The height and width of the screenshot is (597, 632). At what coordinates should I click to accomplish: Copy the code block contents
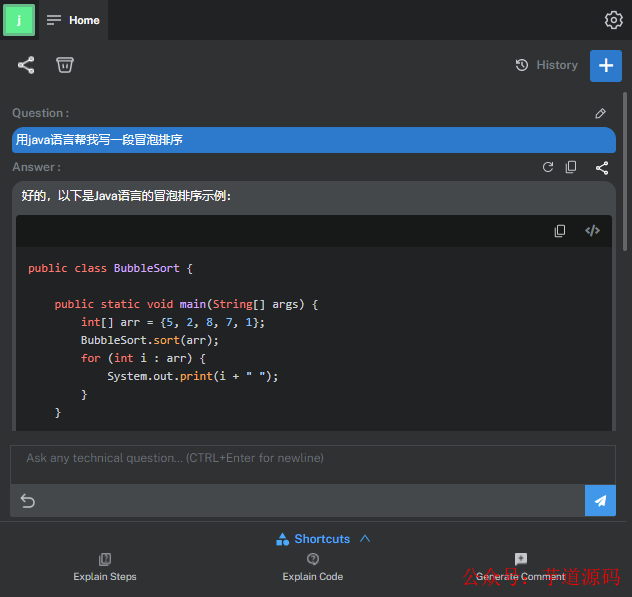[x=560, y=231]
